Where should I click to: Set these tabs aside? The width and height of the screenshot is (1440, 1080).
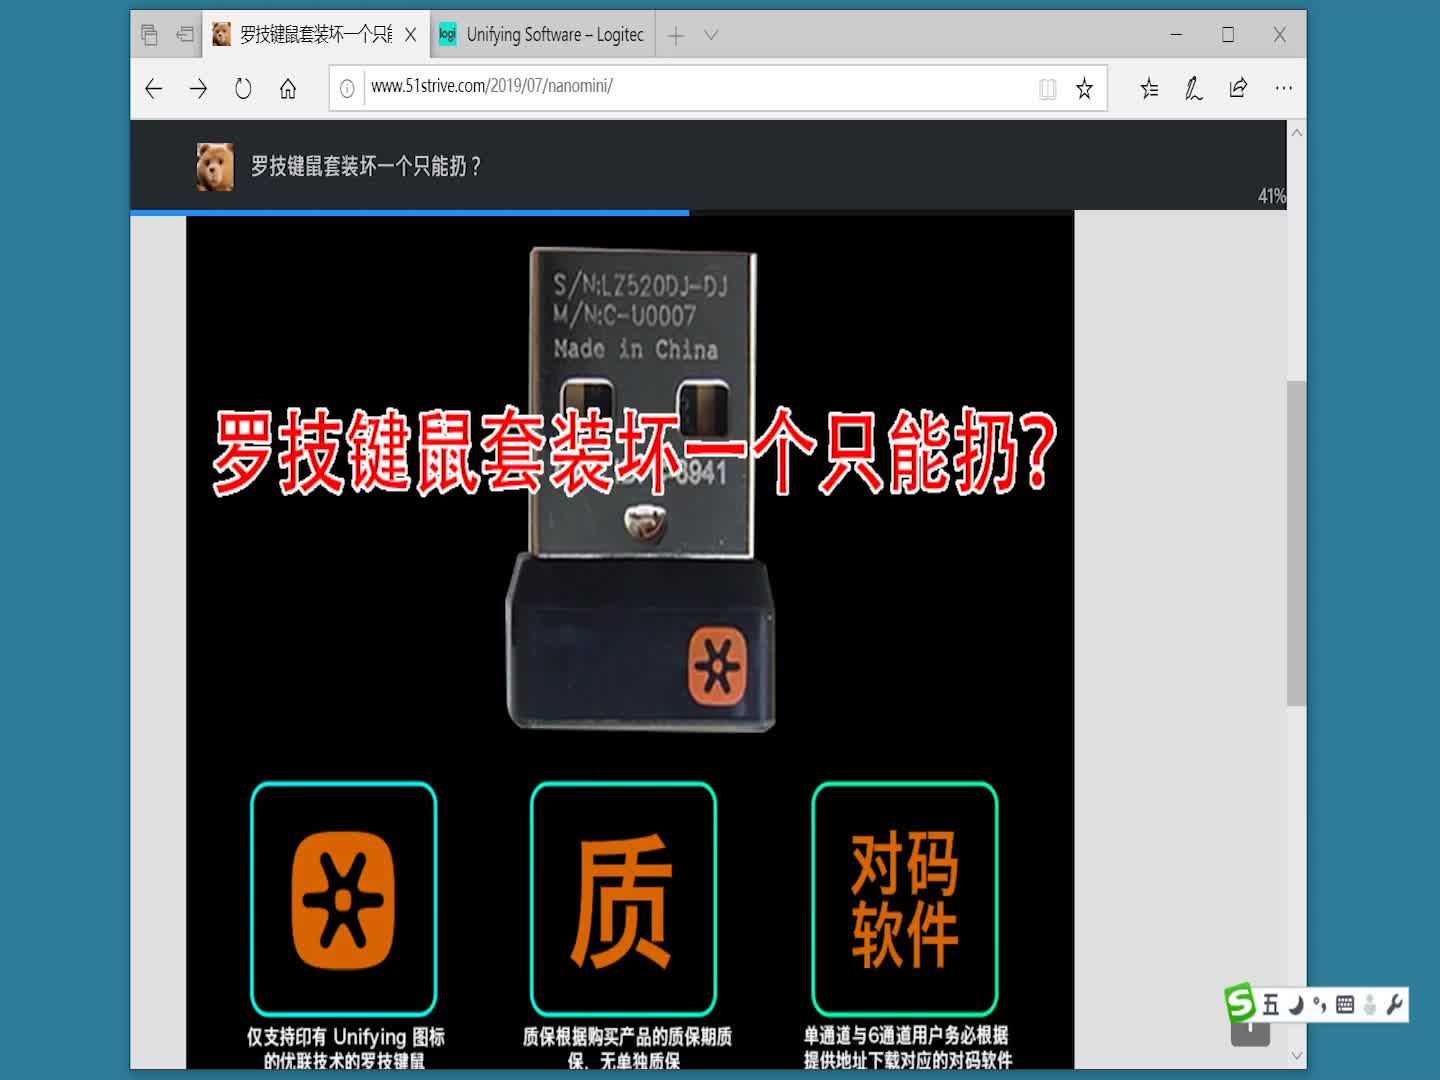coord(185,35)
